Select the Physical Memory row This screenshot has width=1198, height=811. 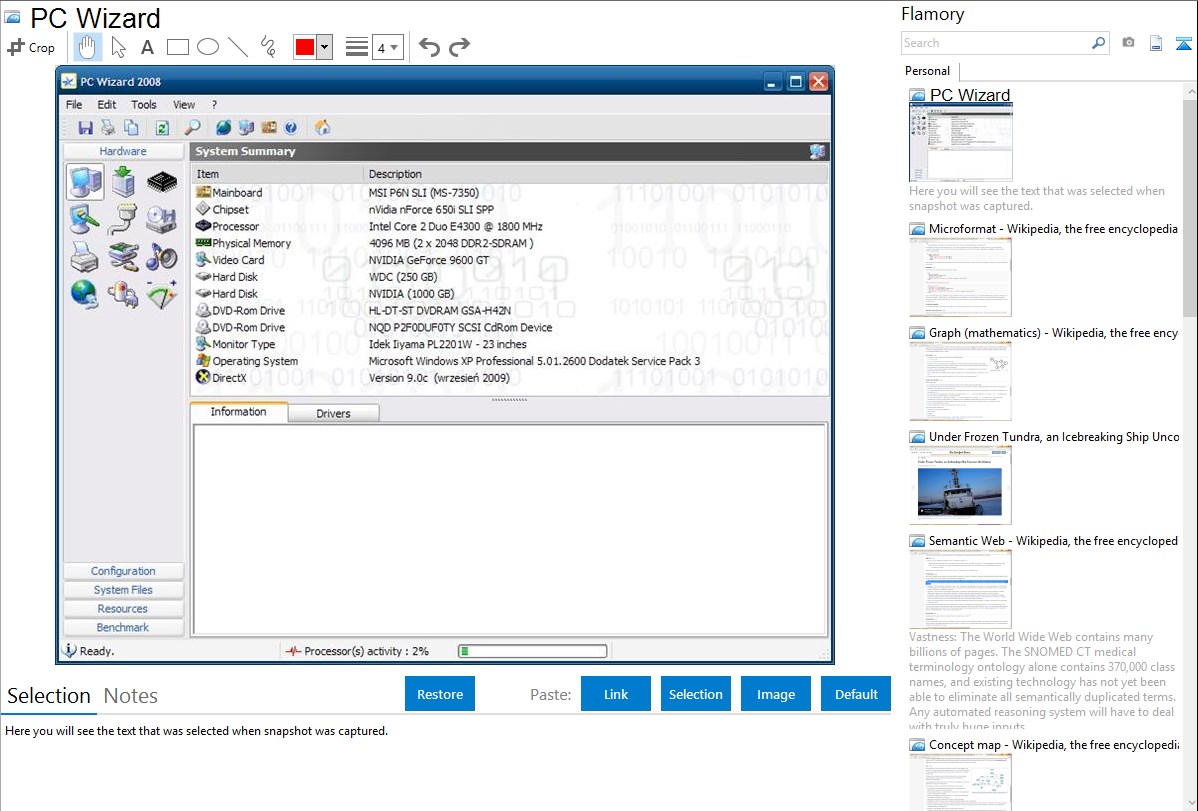(x=510, y=243)
